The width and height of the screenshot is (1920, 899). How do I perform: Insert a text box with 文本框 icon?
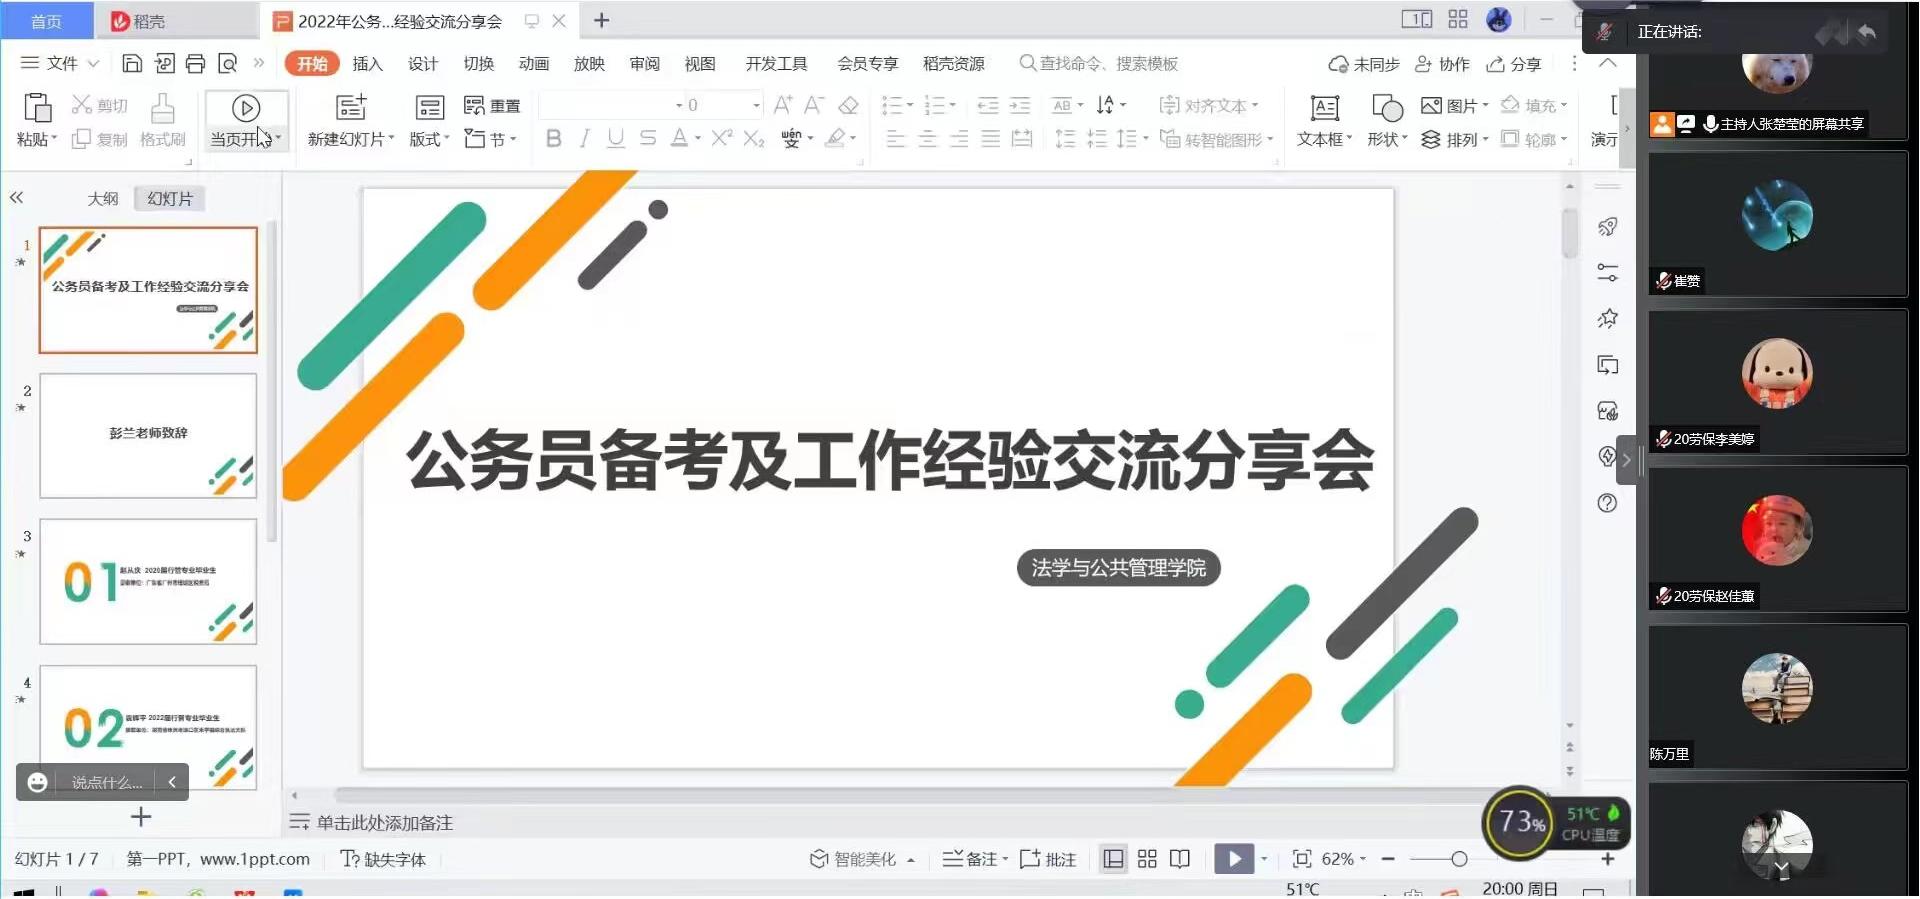tap(1324, 108)
